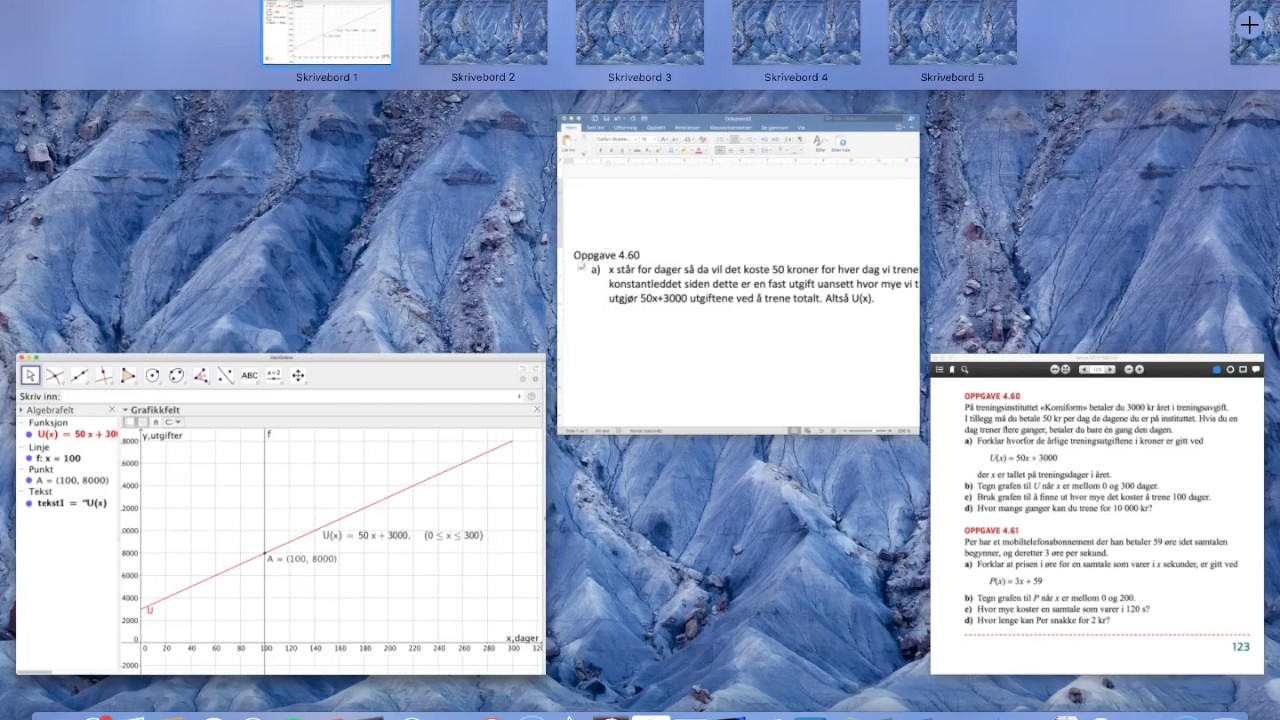1280x720 pixels.
Task: Collapse the Linje group in Algebrafelt
Action: [21, 447]
